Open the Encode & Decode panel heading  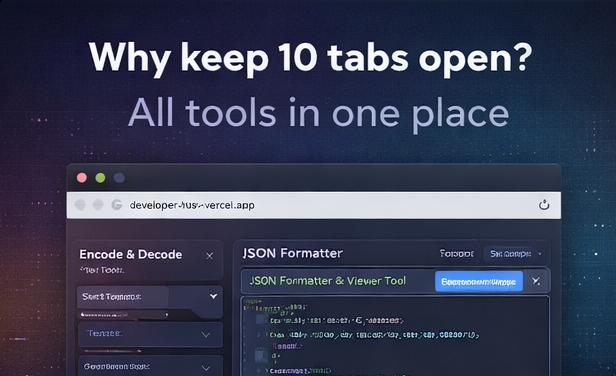130,255
